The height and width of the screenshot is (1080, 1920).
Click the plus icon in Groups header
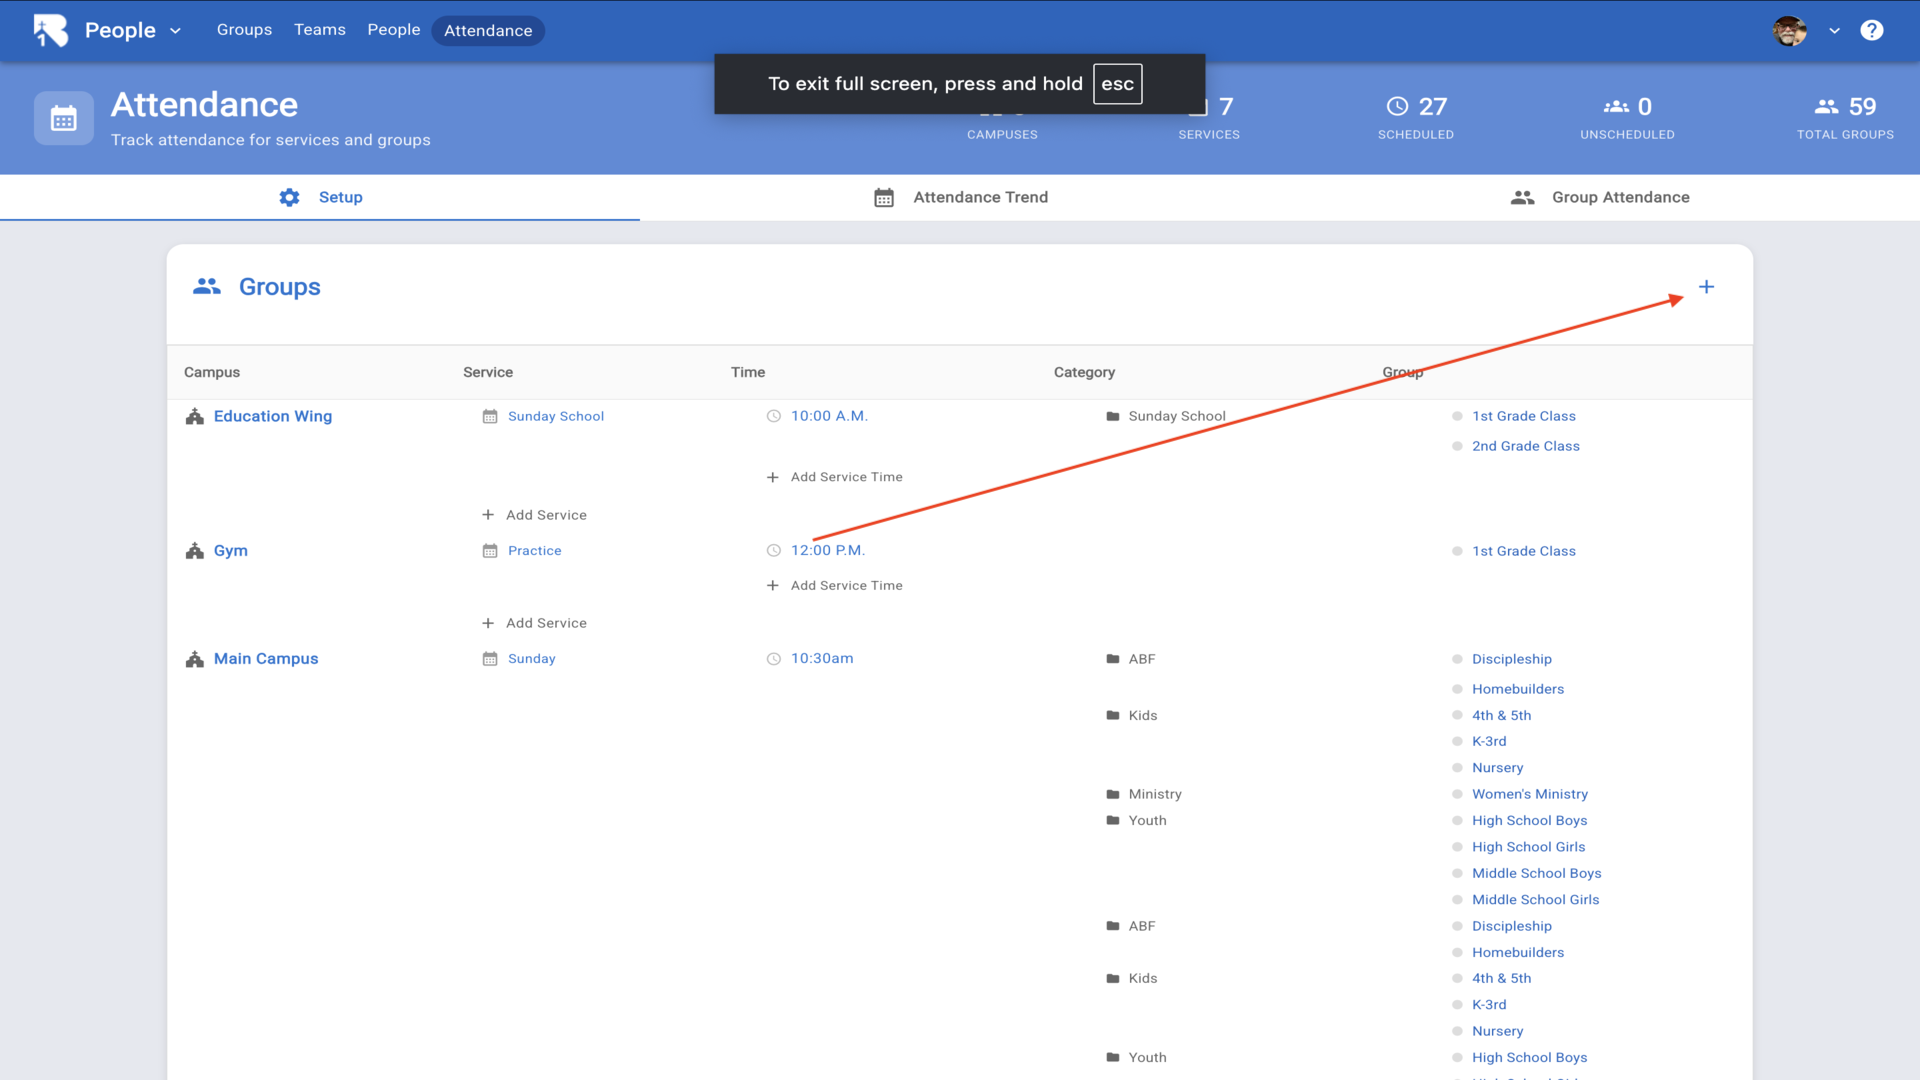click(1706, 287)
